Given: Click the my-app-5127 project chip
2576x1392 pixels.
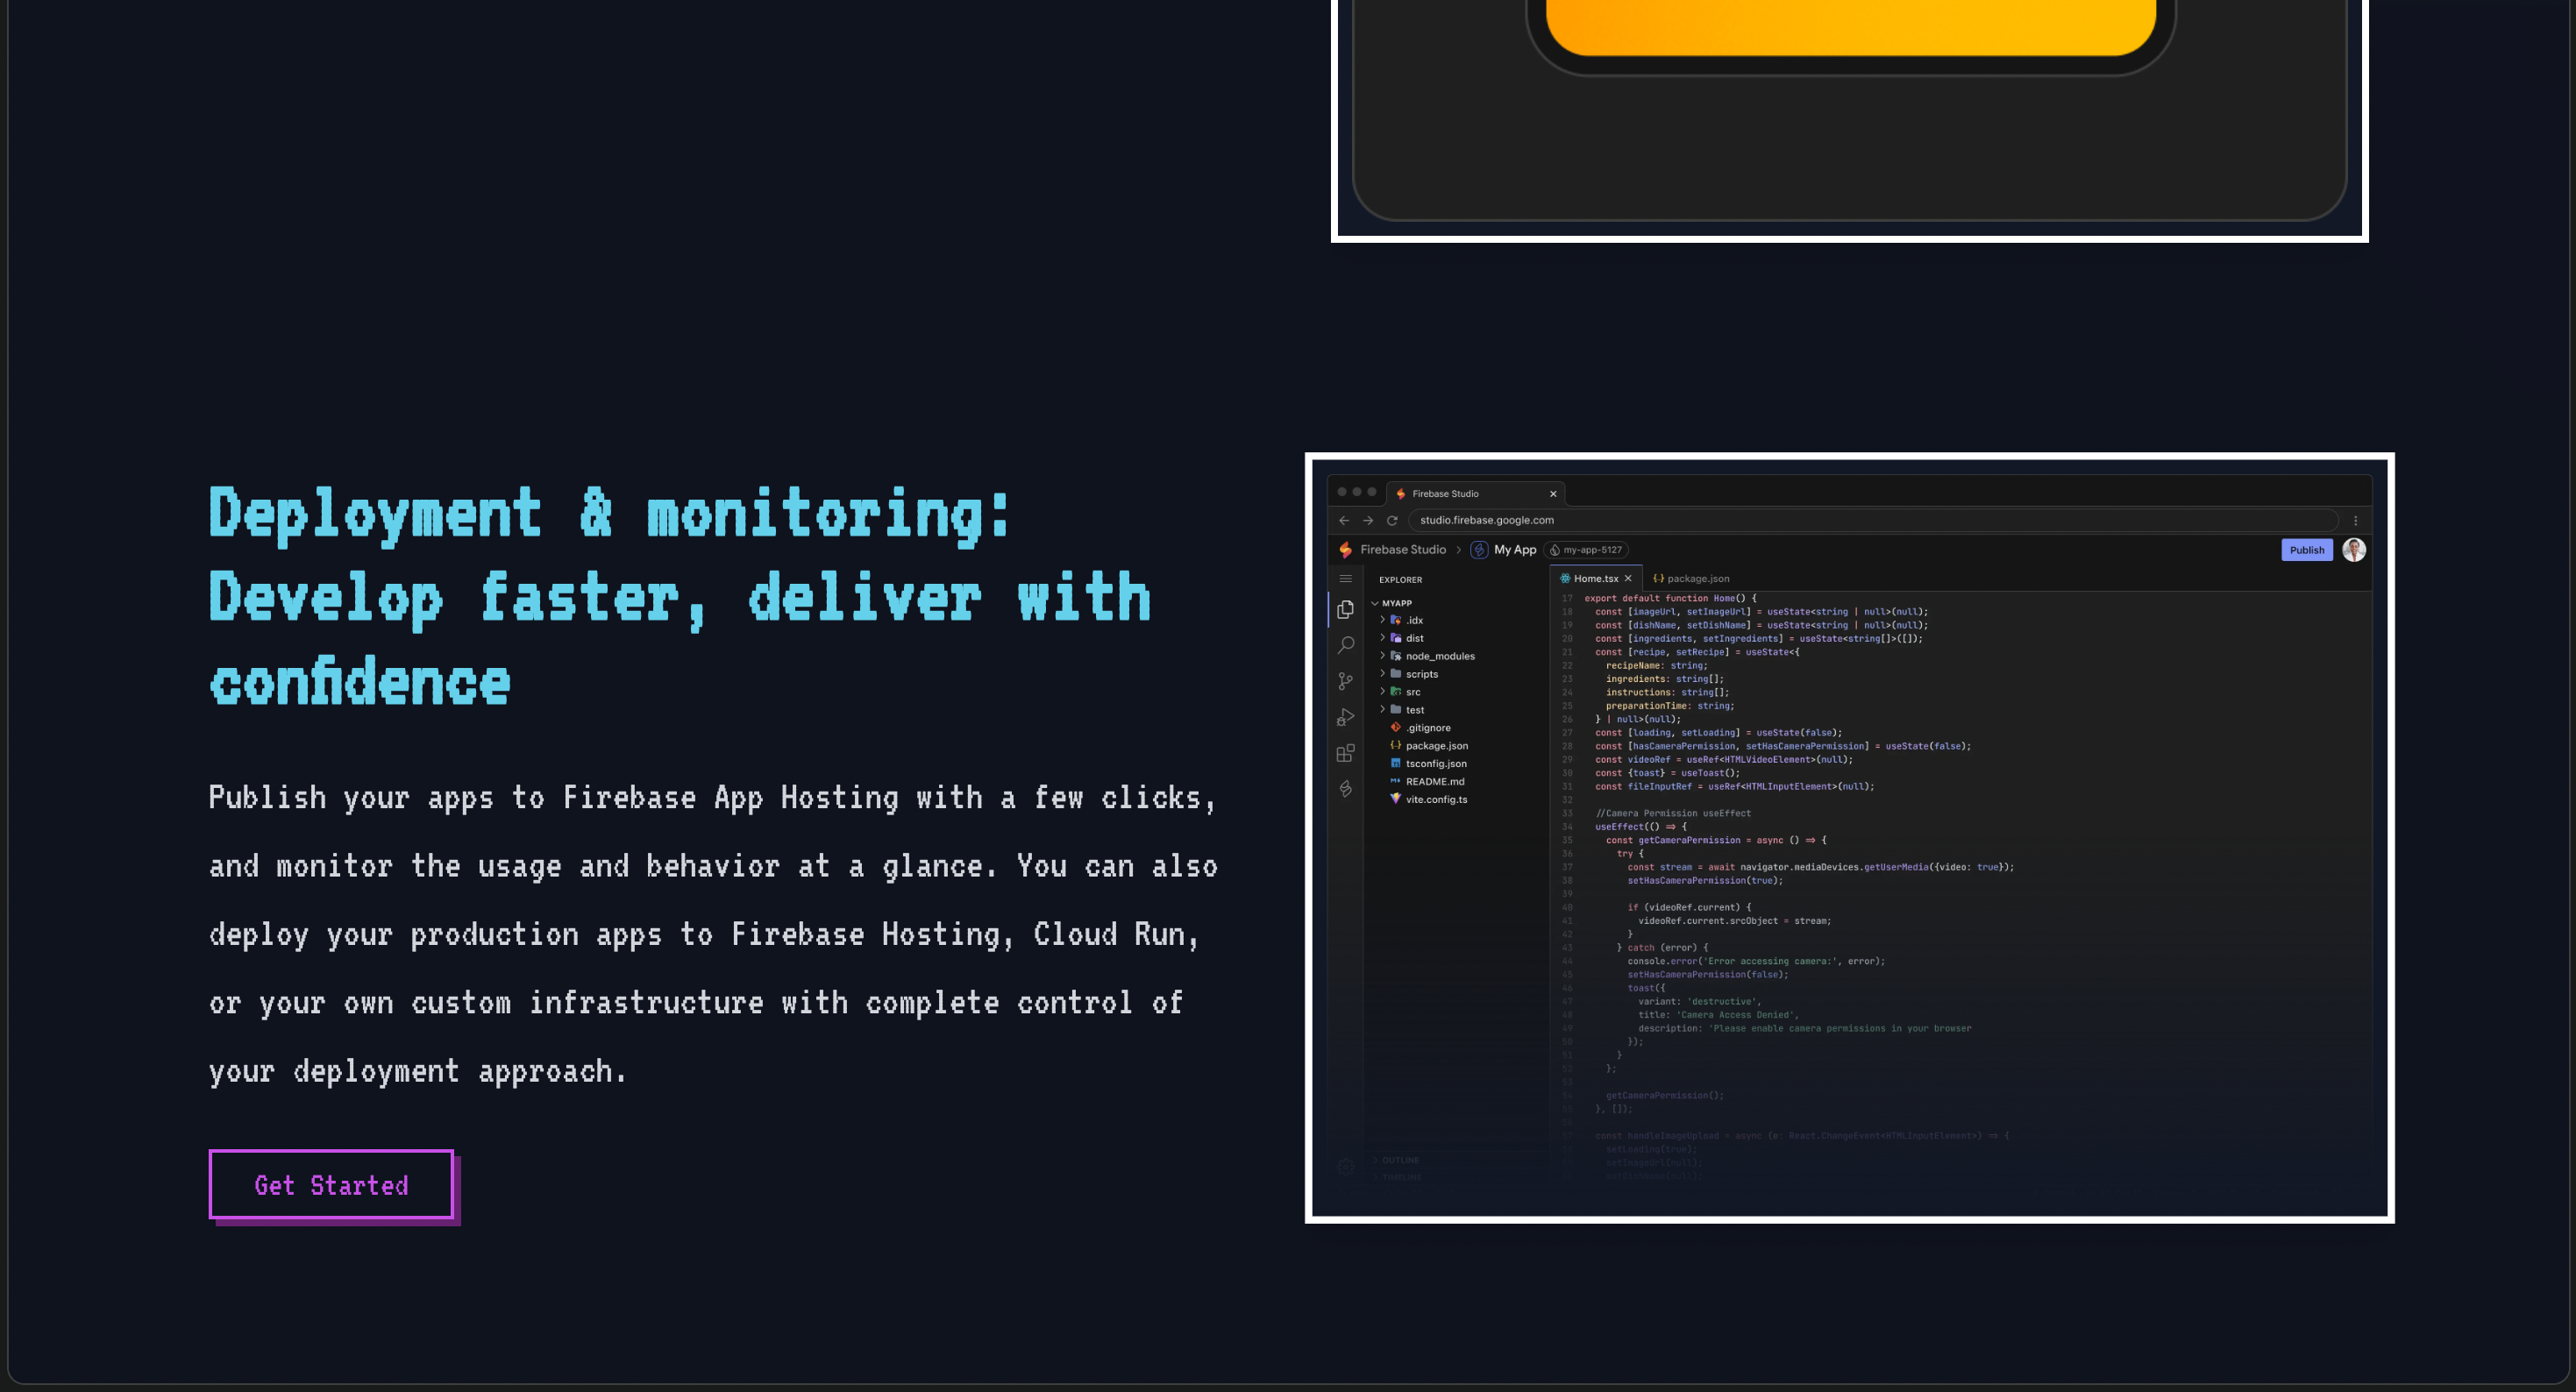Looking at the screenshot, I should tap(1586, 550).
